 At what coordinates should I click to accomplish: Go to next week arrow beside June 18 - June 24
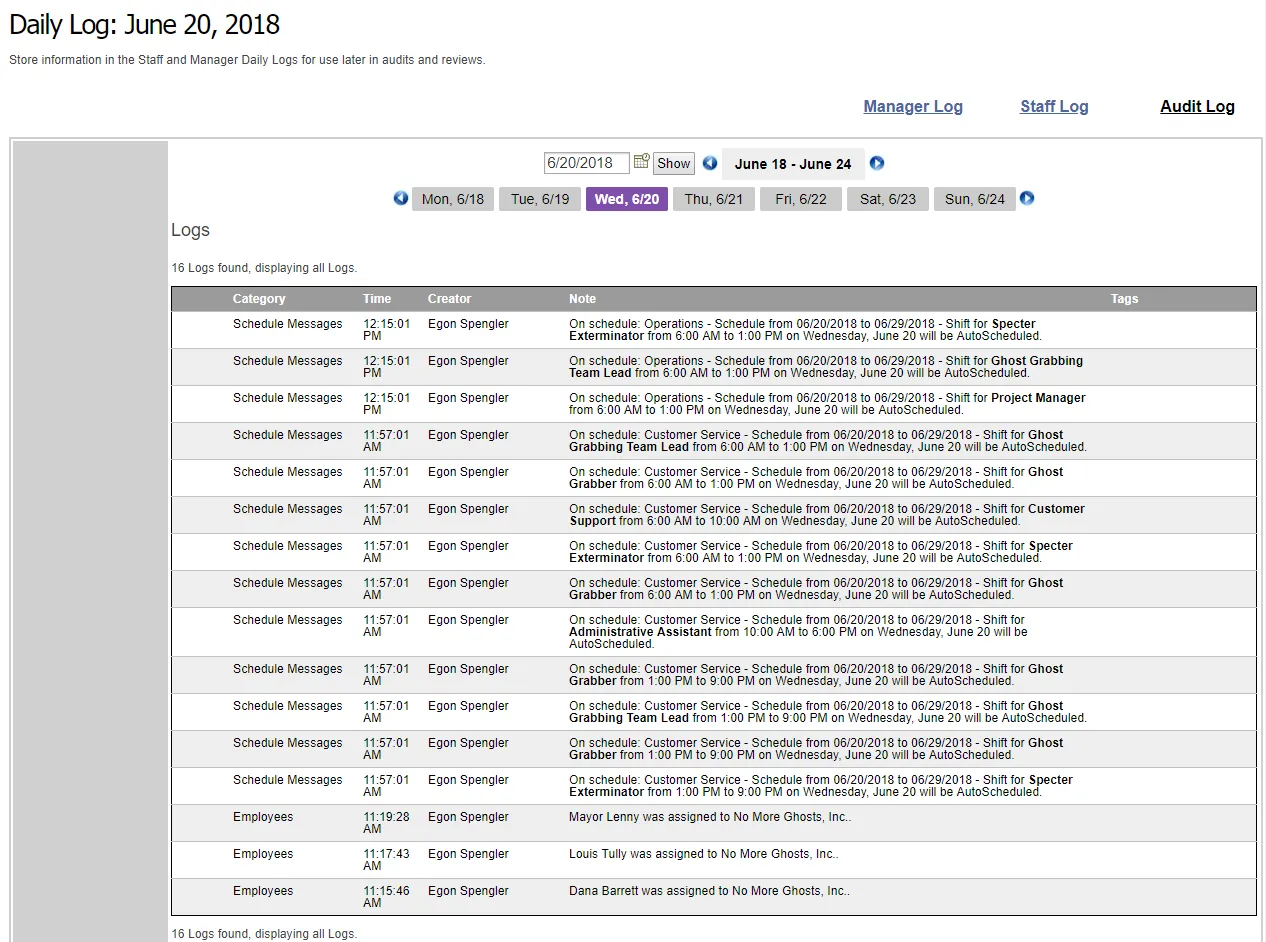[877, 163]
